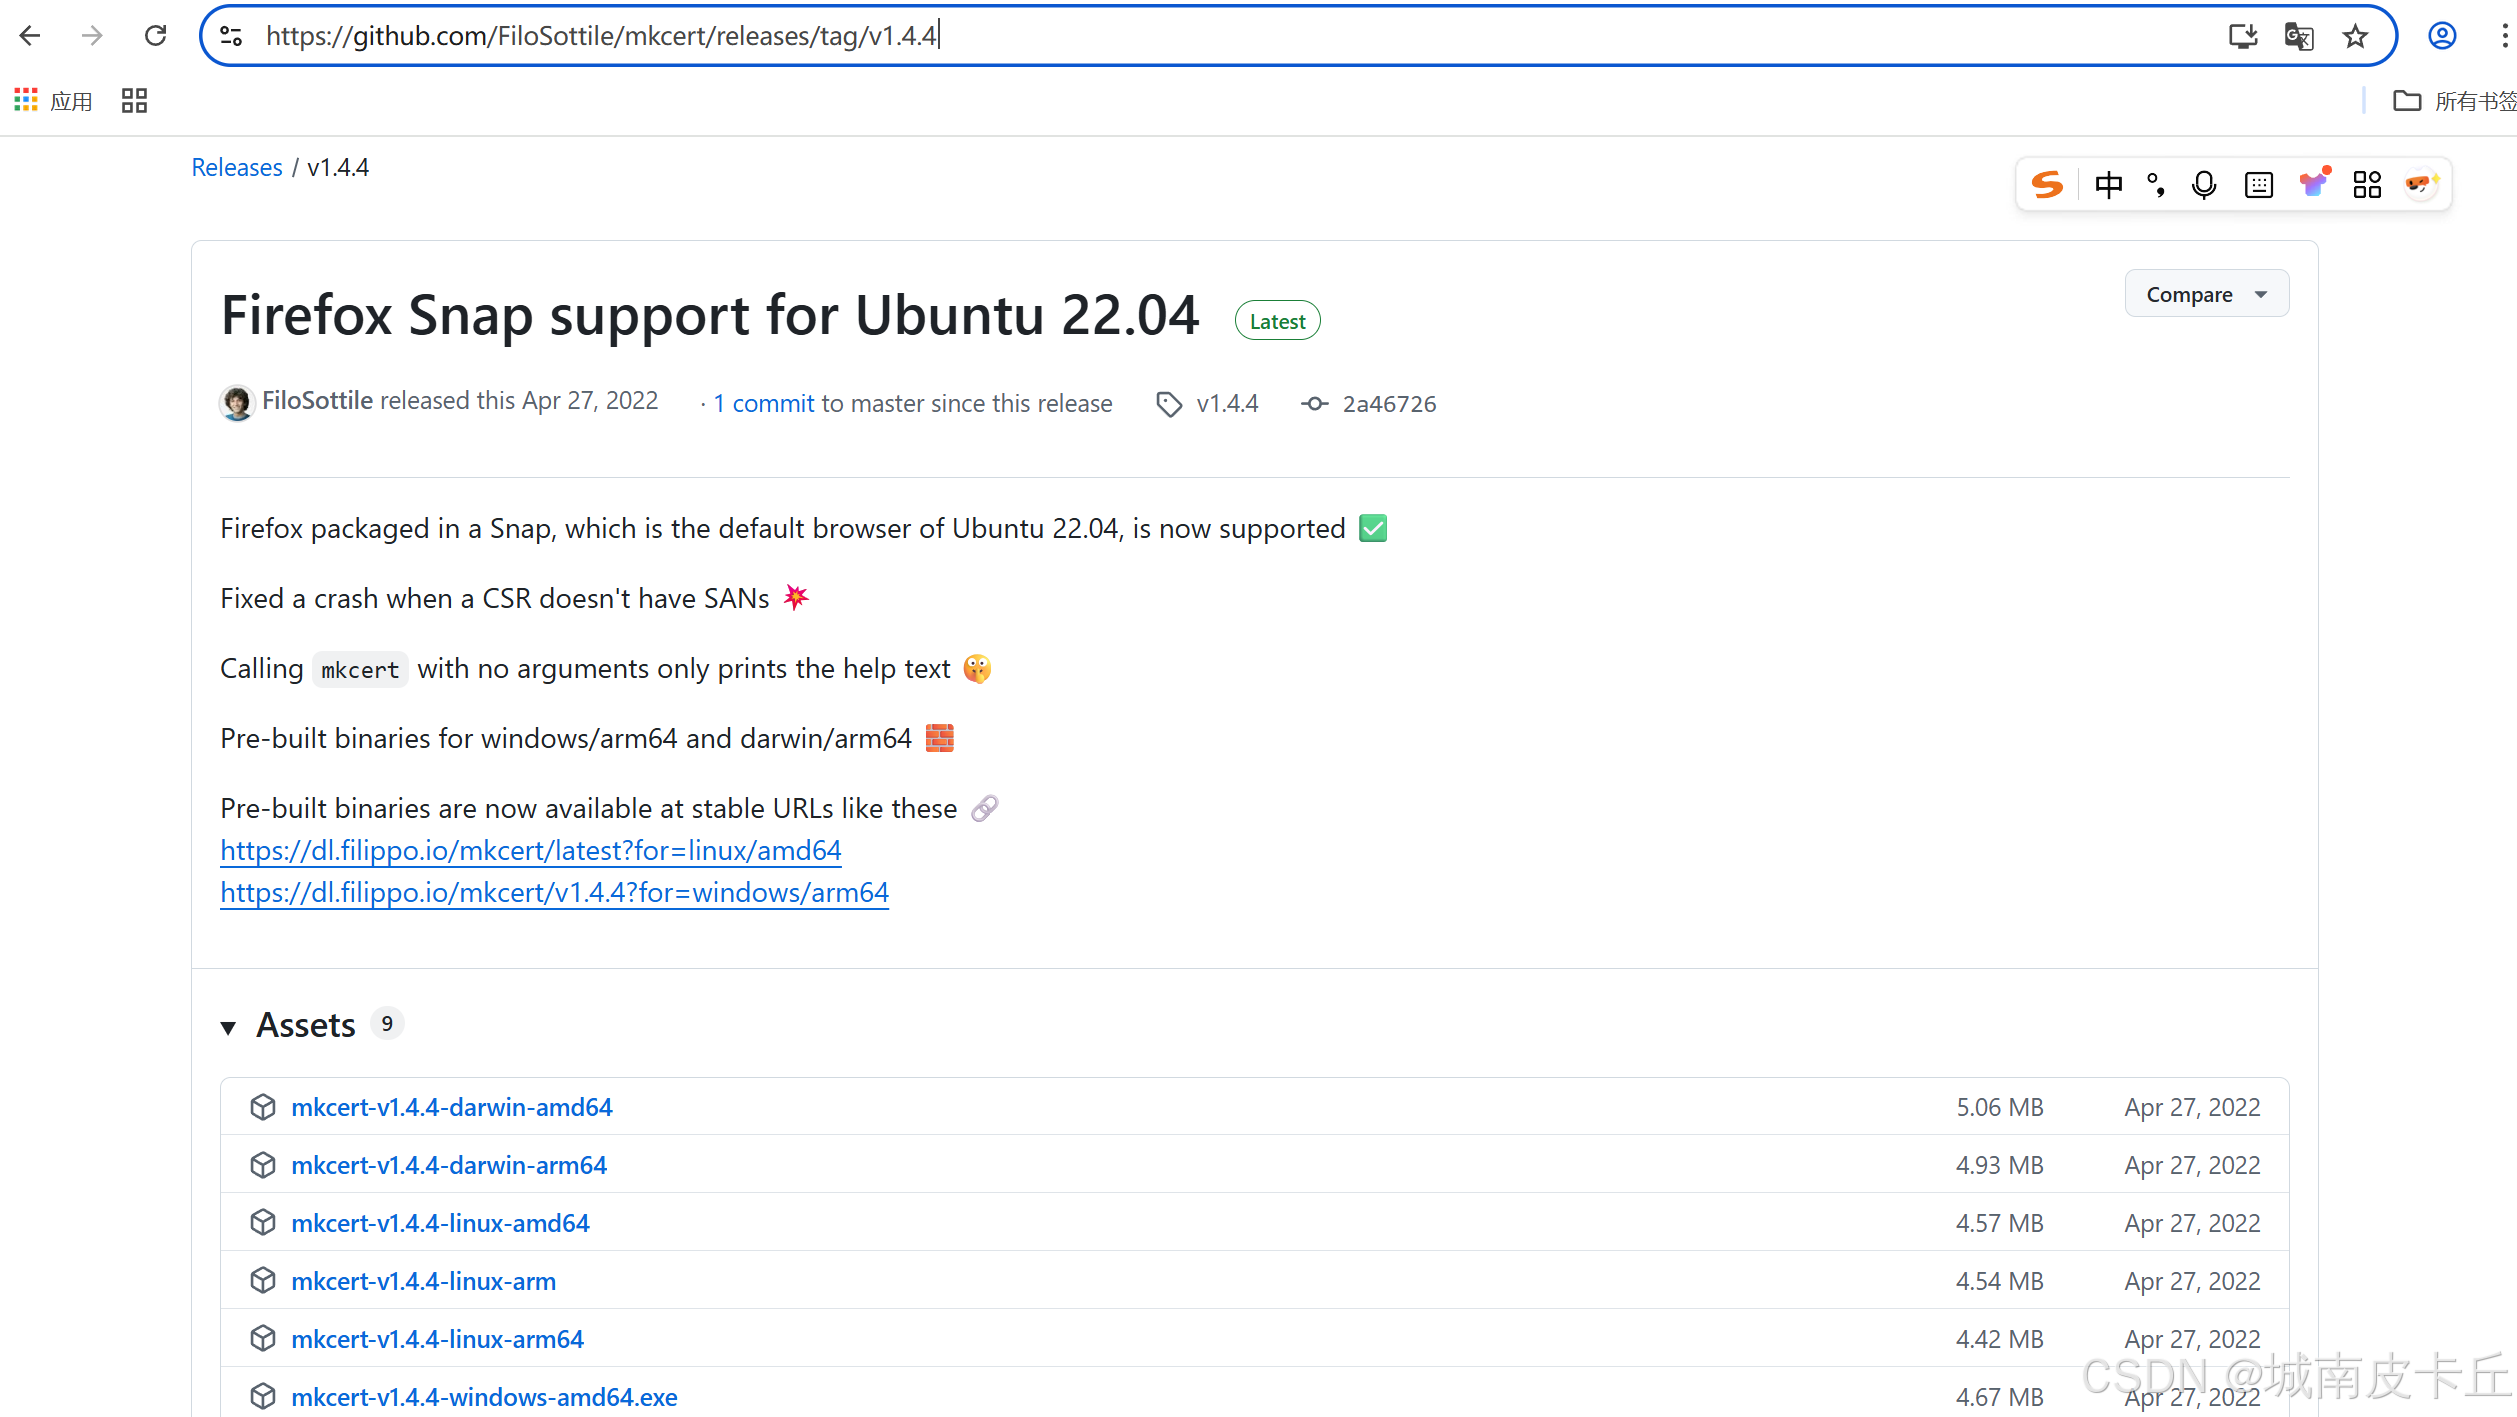Click the inline mkcert code label
The width and height of the screenshot is (2517, 1417).
[360, 670]
